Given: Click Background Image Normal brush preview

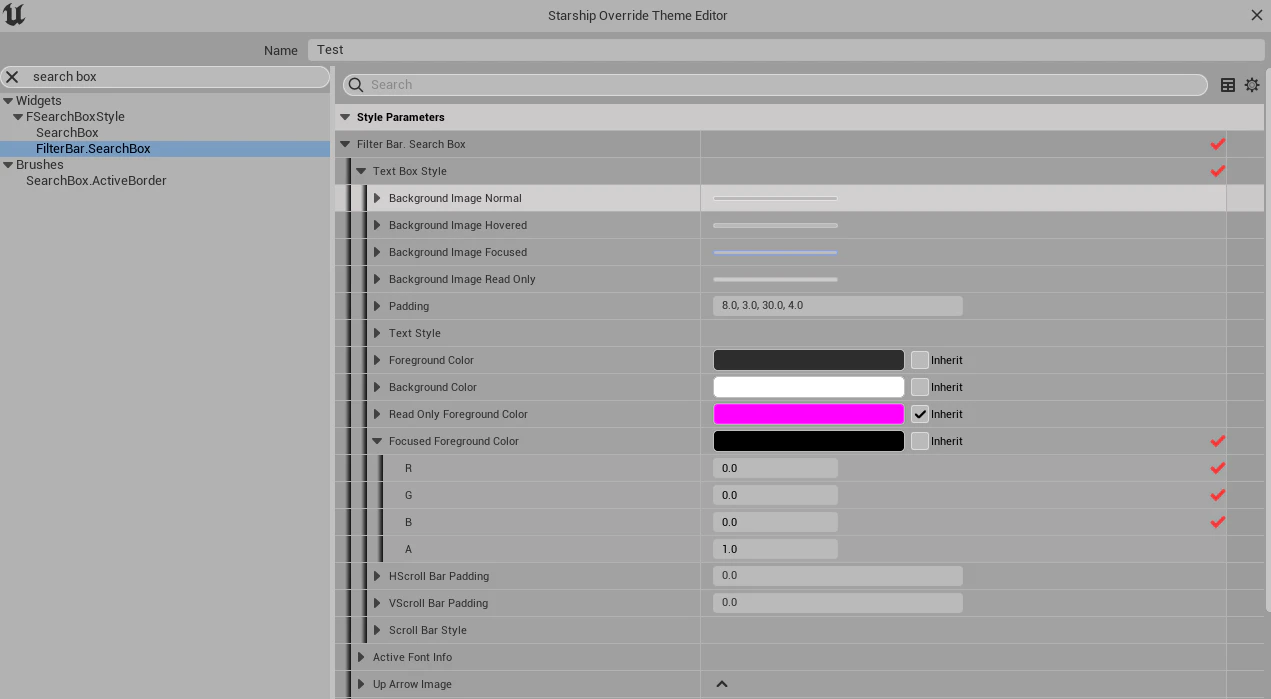Looking at the screenshot, I should coord(775,198).
